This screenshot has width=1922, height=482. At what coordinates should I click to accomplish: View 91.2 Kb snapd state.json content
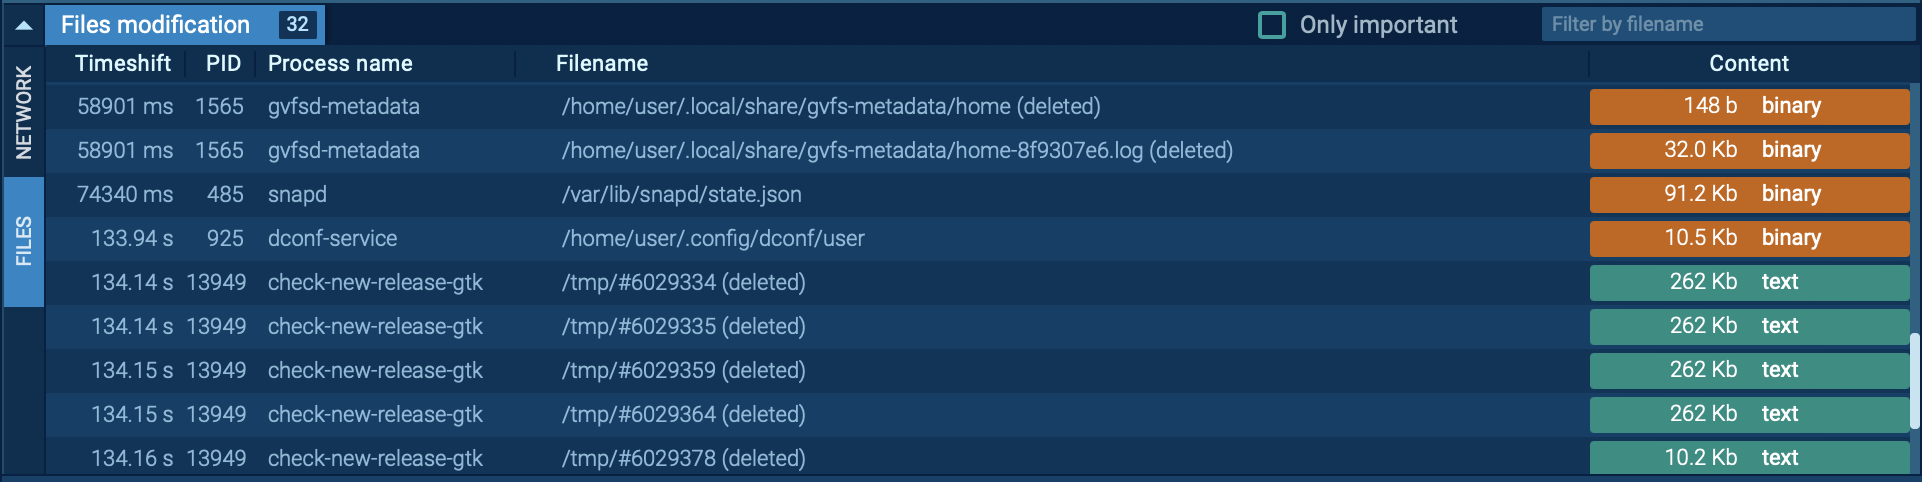(1749, 194)
